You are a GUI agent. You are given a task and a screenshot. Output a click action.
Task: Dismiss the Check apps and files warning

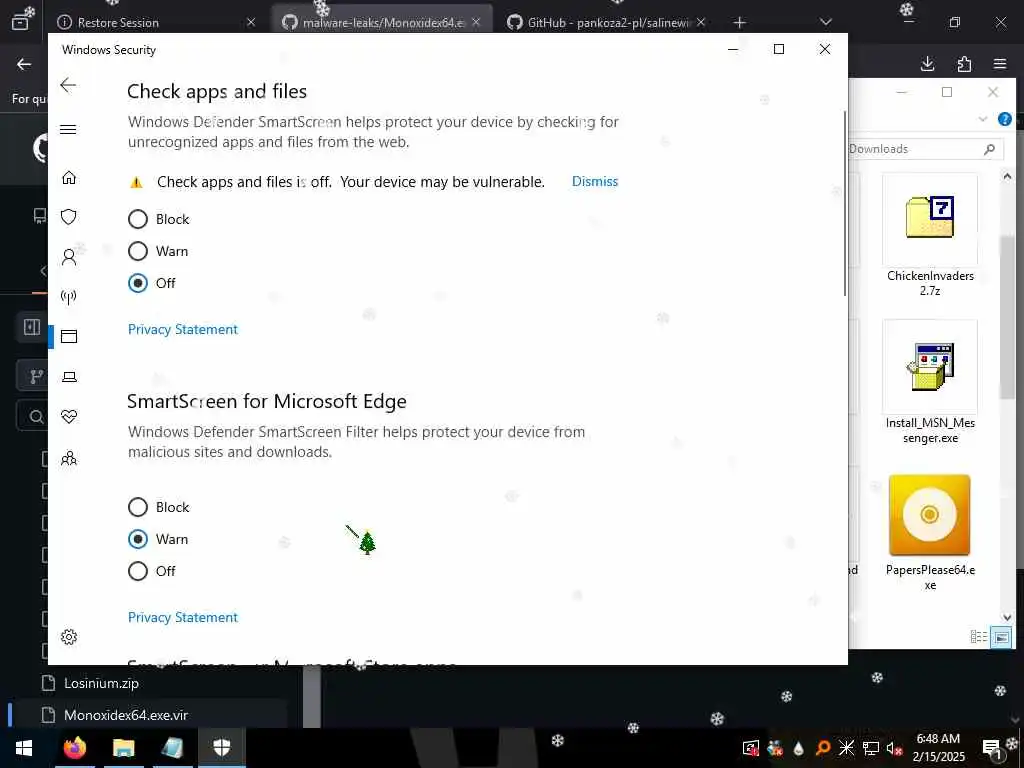(594, 182)
